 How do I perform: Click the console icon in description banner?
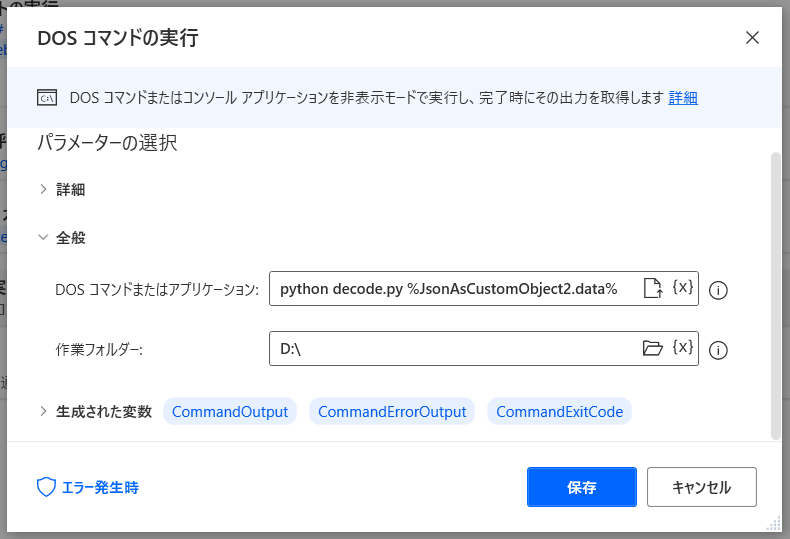pyautogui.click(x=47, y=98)
